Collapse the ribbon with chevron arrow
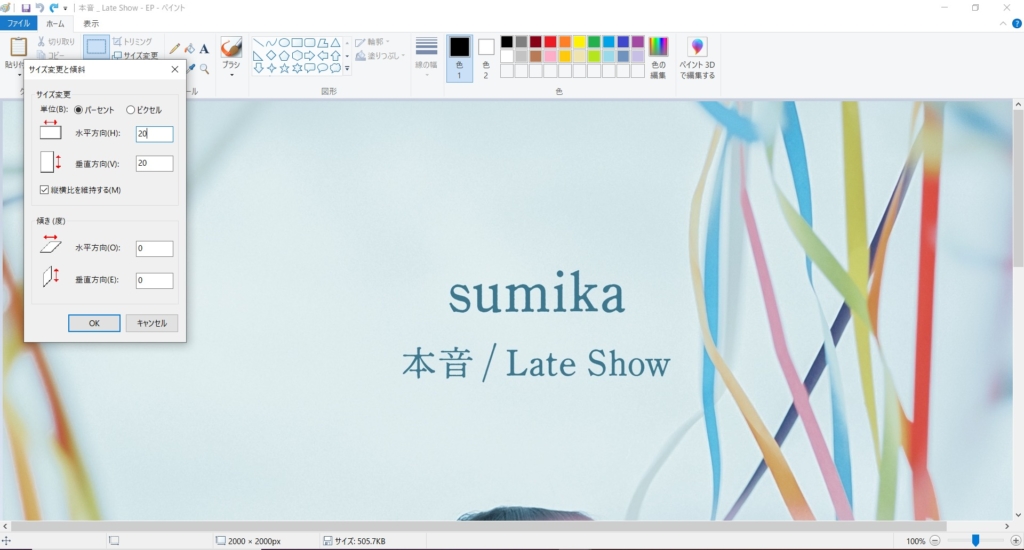 (x=1003, y=24)
